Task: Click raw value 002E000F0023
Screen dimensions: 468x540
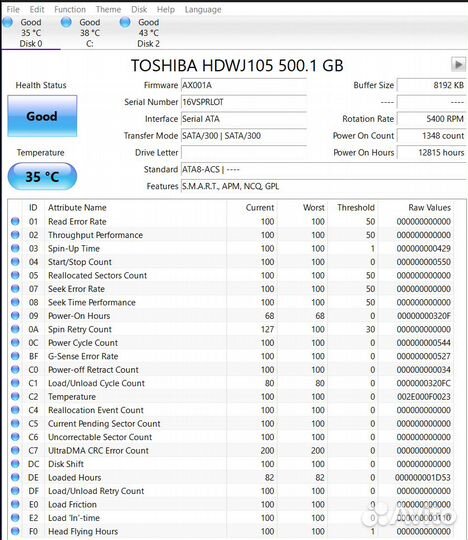Action: [424, 396]
